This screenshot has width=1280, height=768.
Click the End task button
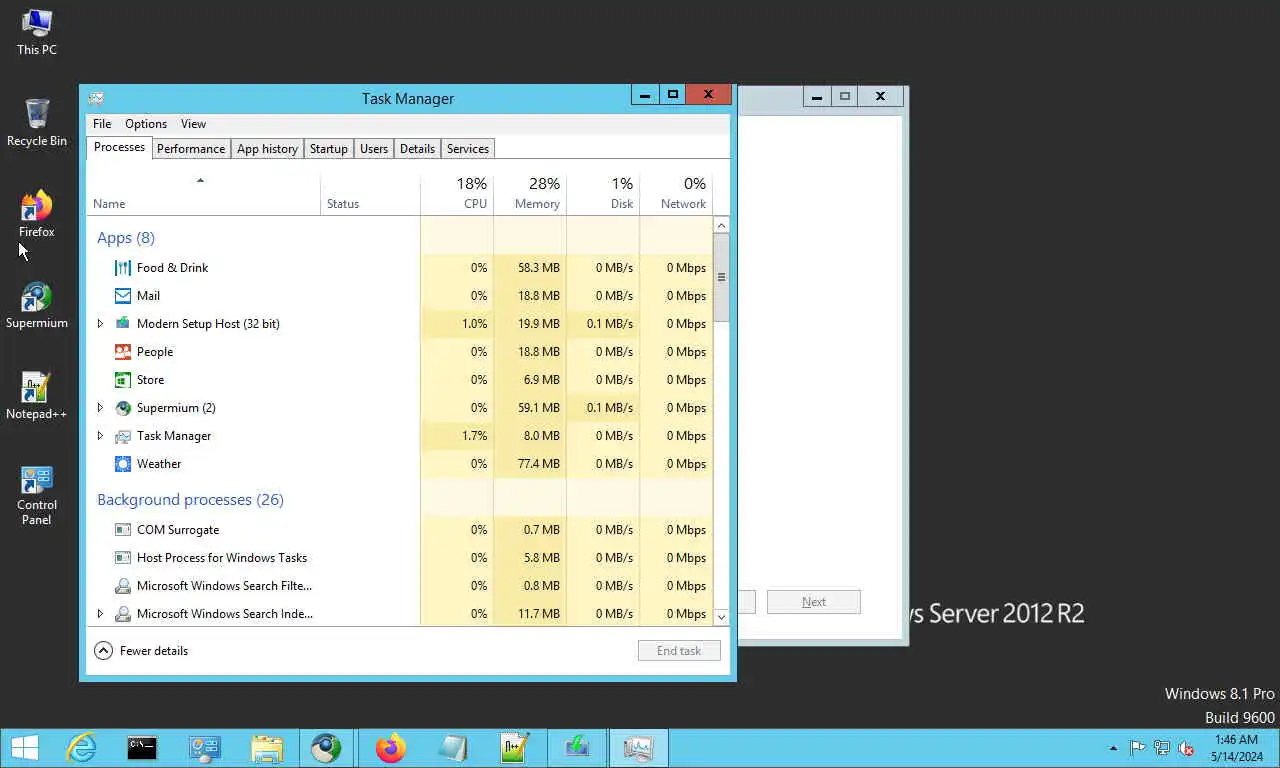click(679, 651)
